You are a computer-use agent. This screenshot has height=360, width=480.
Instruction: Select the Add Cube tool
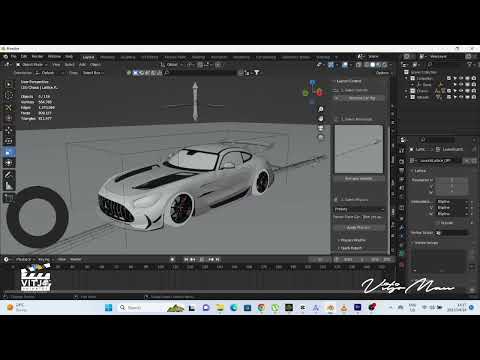(x=9, y=198)
